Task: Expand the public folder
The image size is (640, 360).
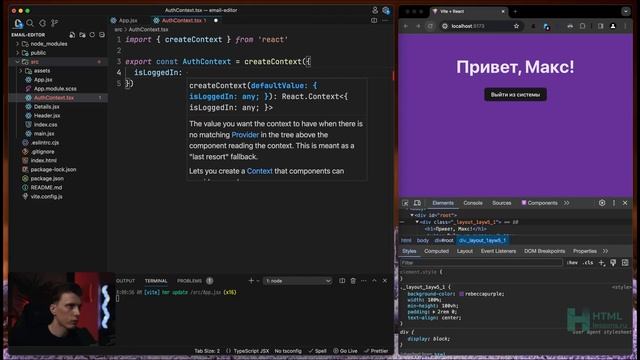Action: coord(18,53)
